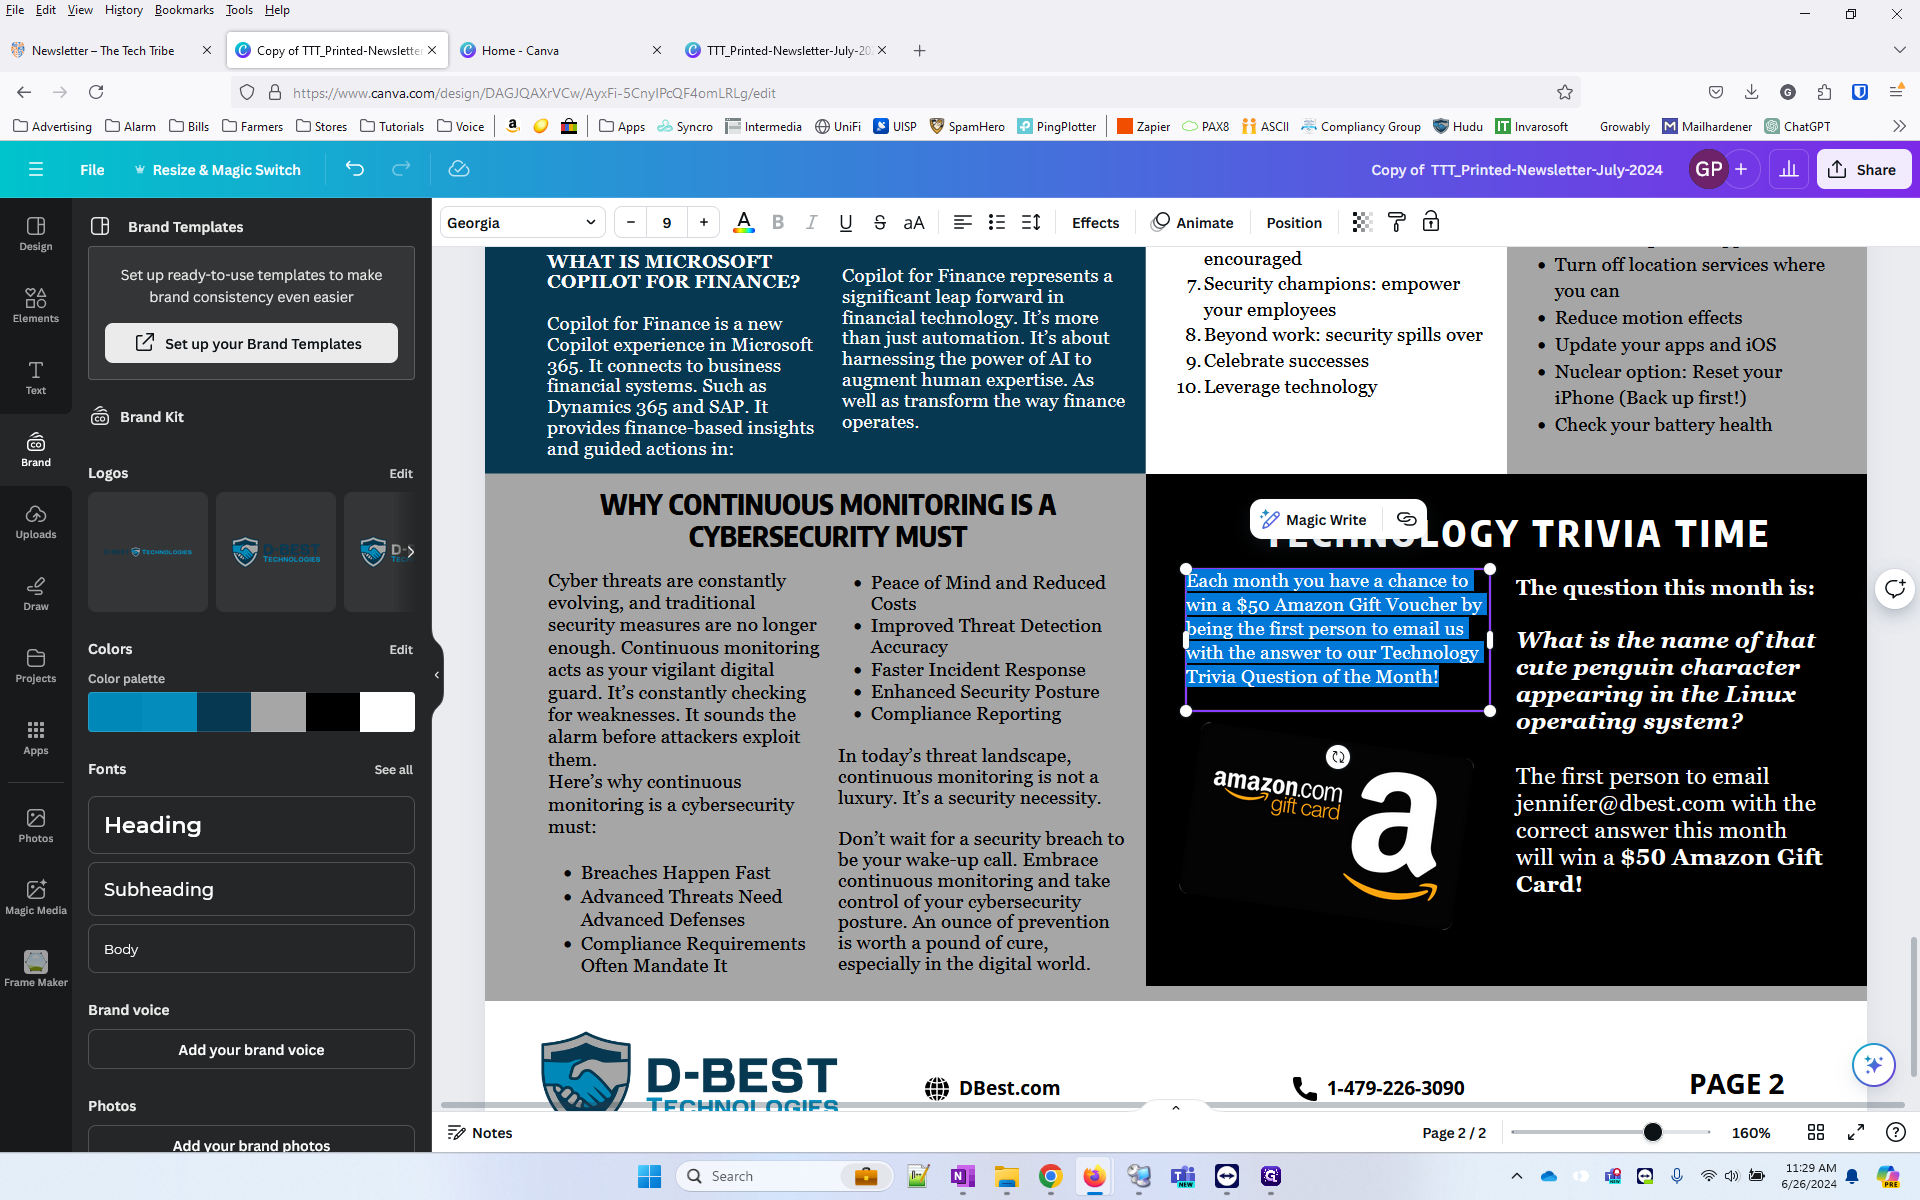Open the Apps sidebar panel
This screenshot has height=1200, width=1920.
click(36, 738)
